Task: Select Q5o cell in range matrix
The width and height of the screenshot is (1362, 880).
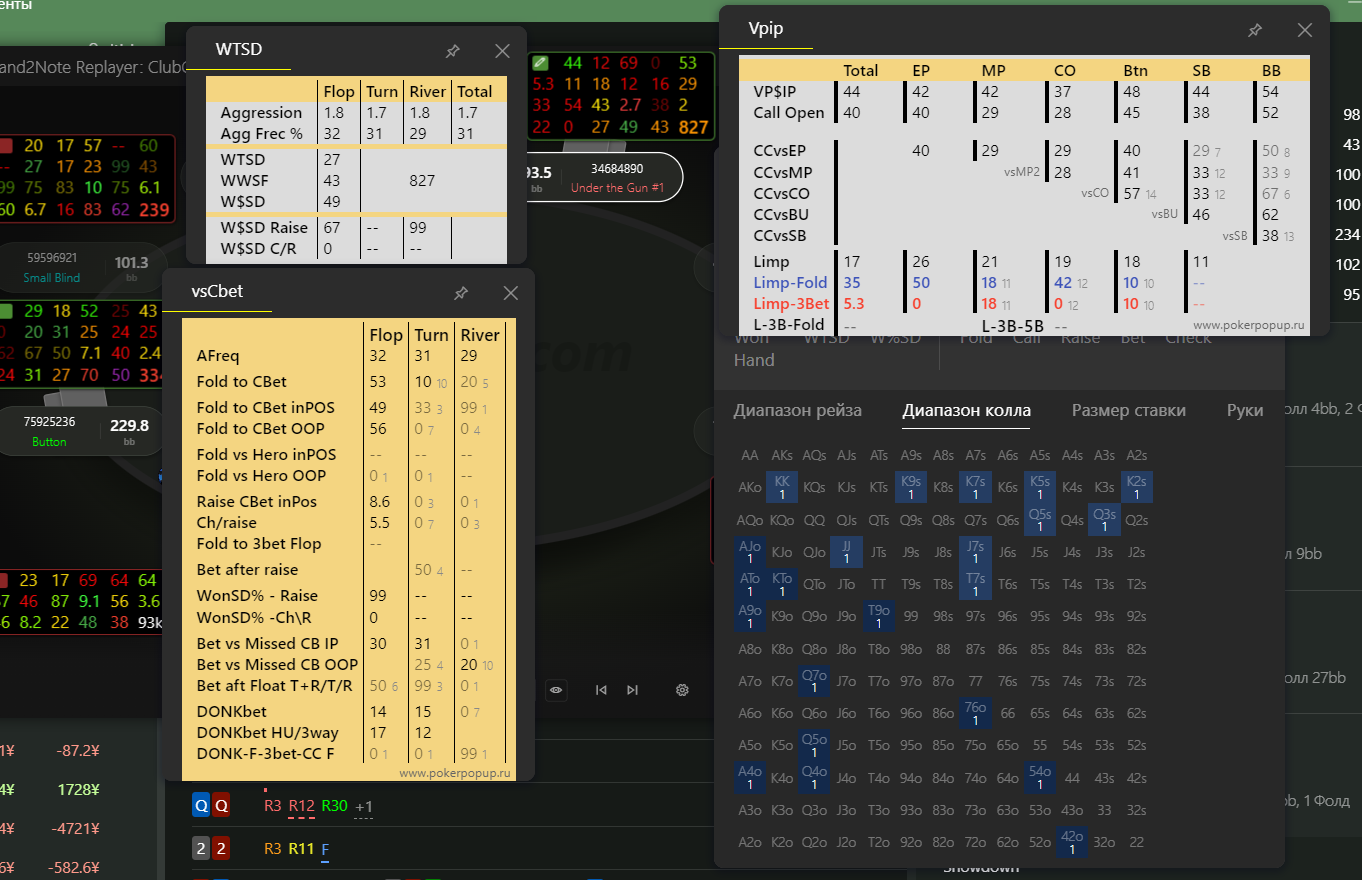Action: click(x=814, y=745)
